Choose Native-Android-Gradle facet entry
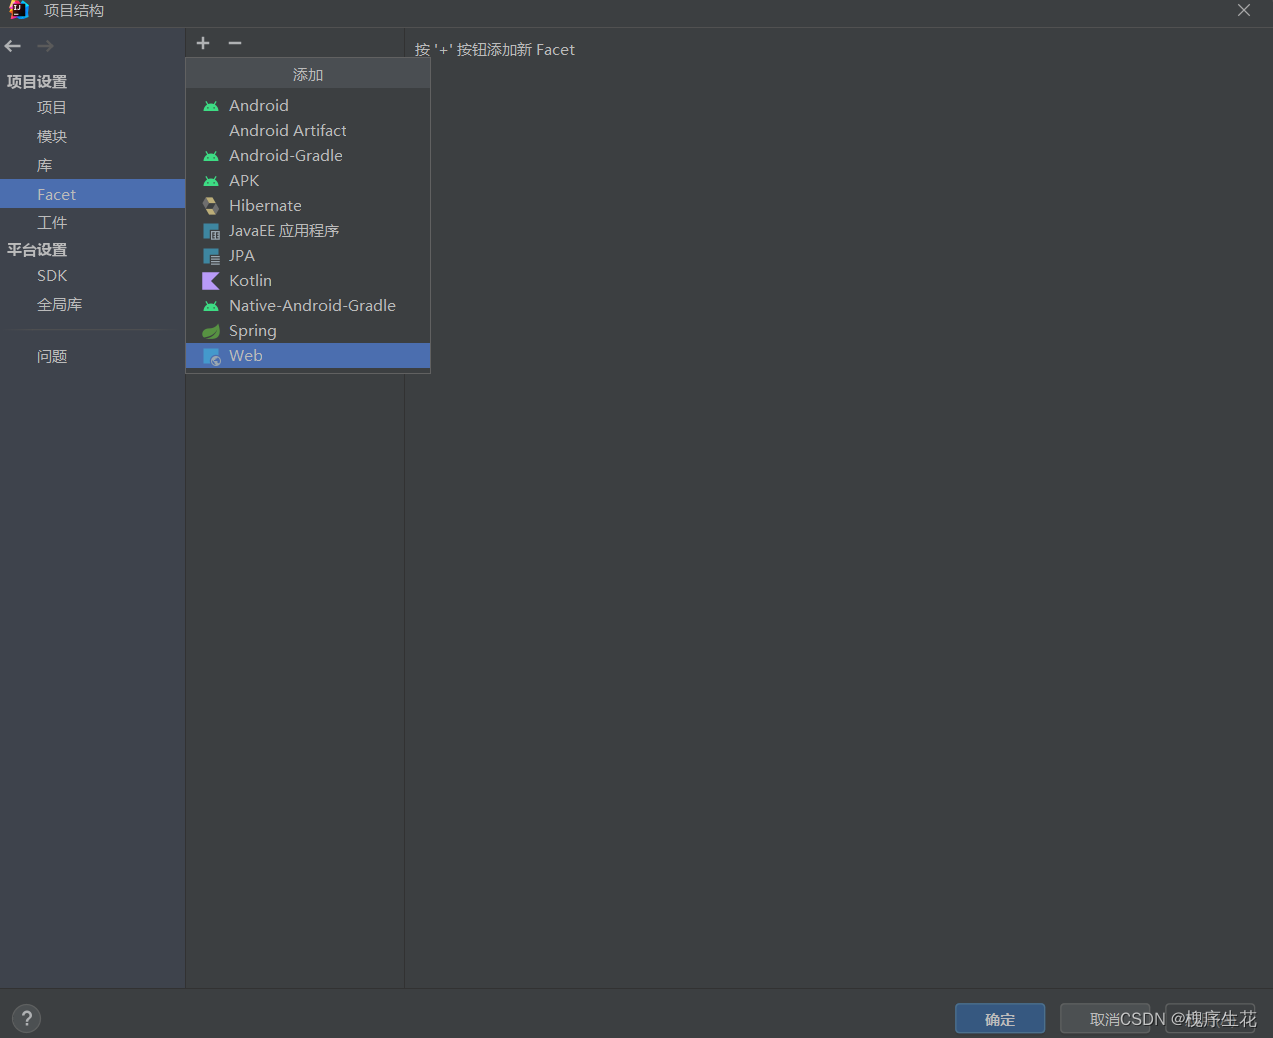This screenshot has height=1038, width=1273. (308, 306)
